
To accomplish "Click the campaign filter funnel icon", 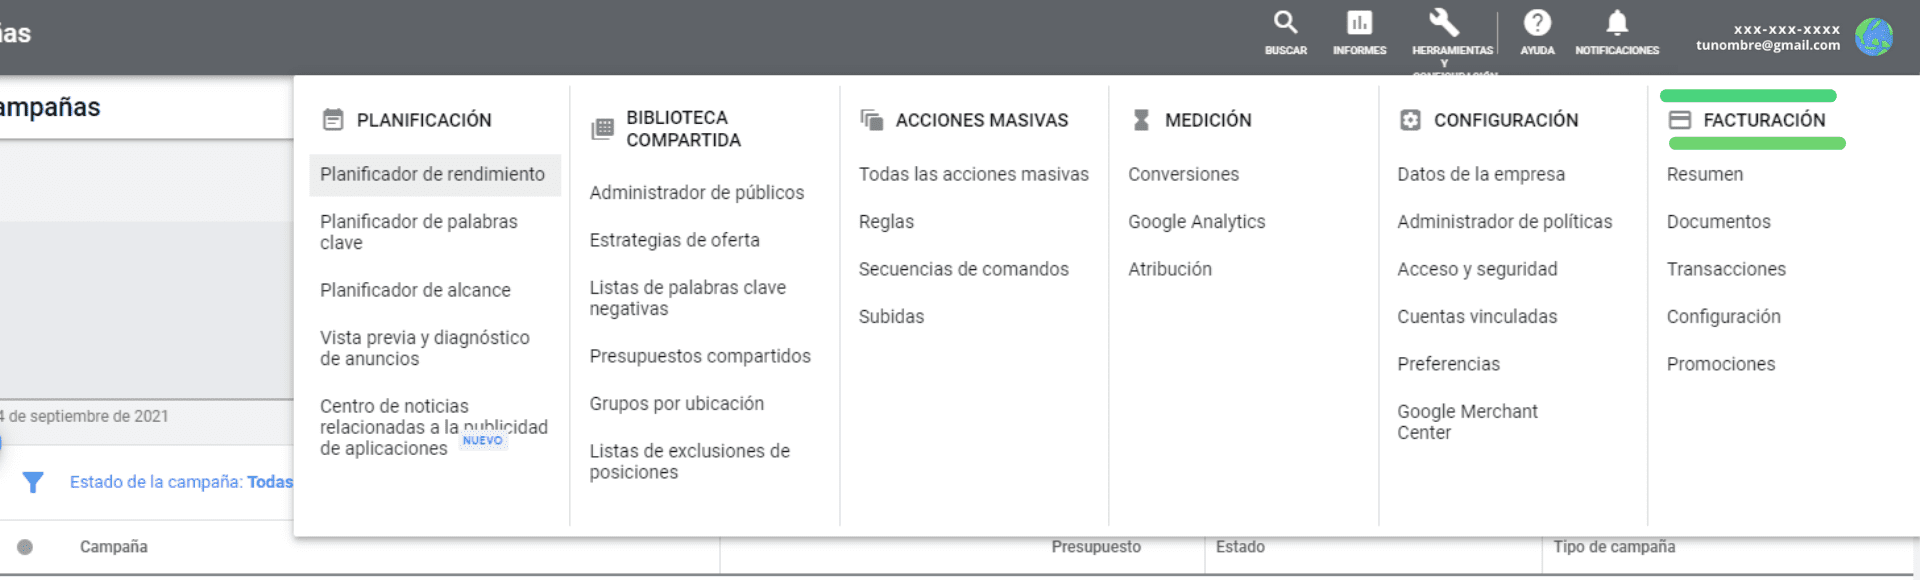I will (x=33, y=483).
